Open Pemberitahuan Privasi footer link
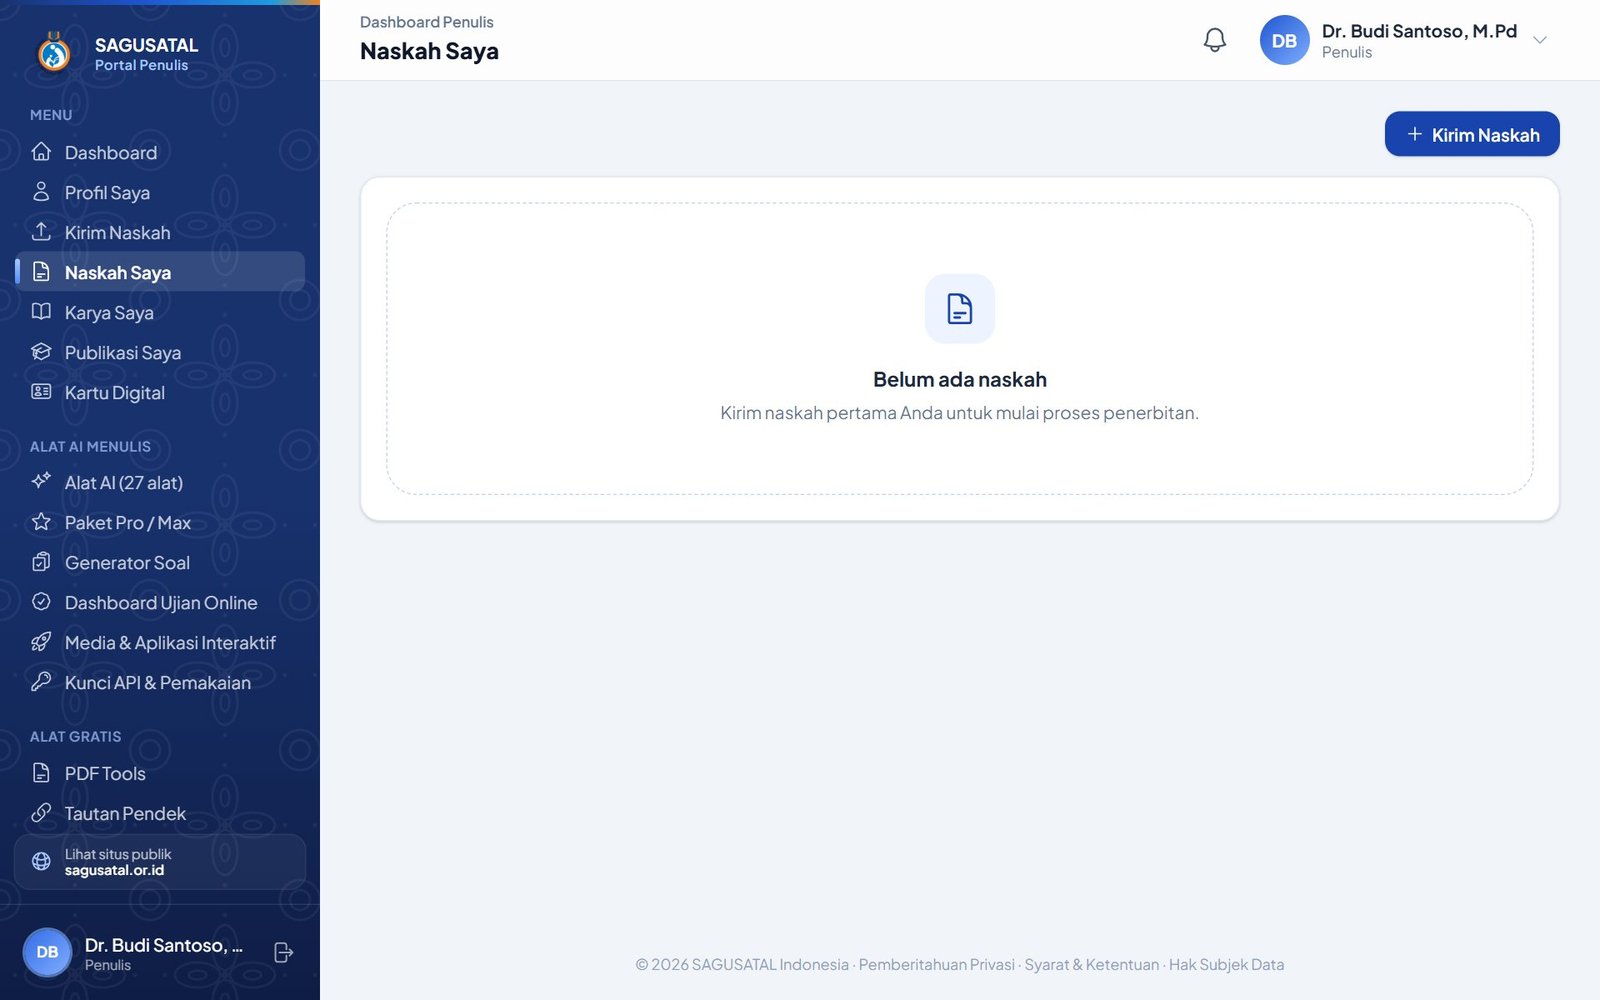This screenshot has width=1600, height=1000. (x=936, y=965)
